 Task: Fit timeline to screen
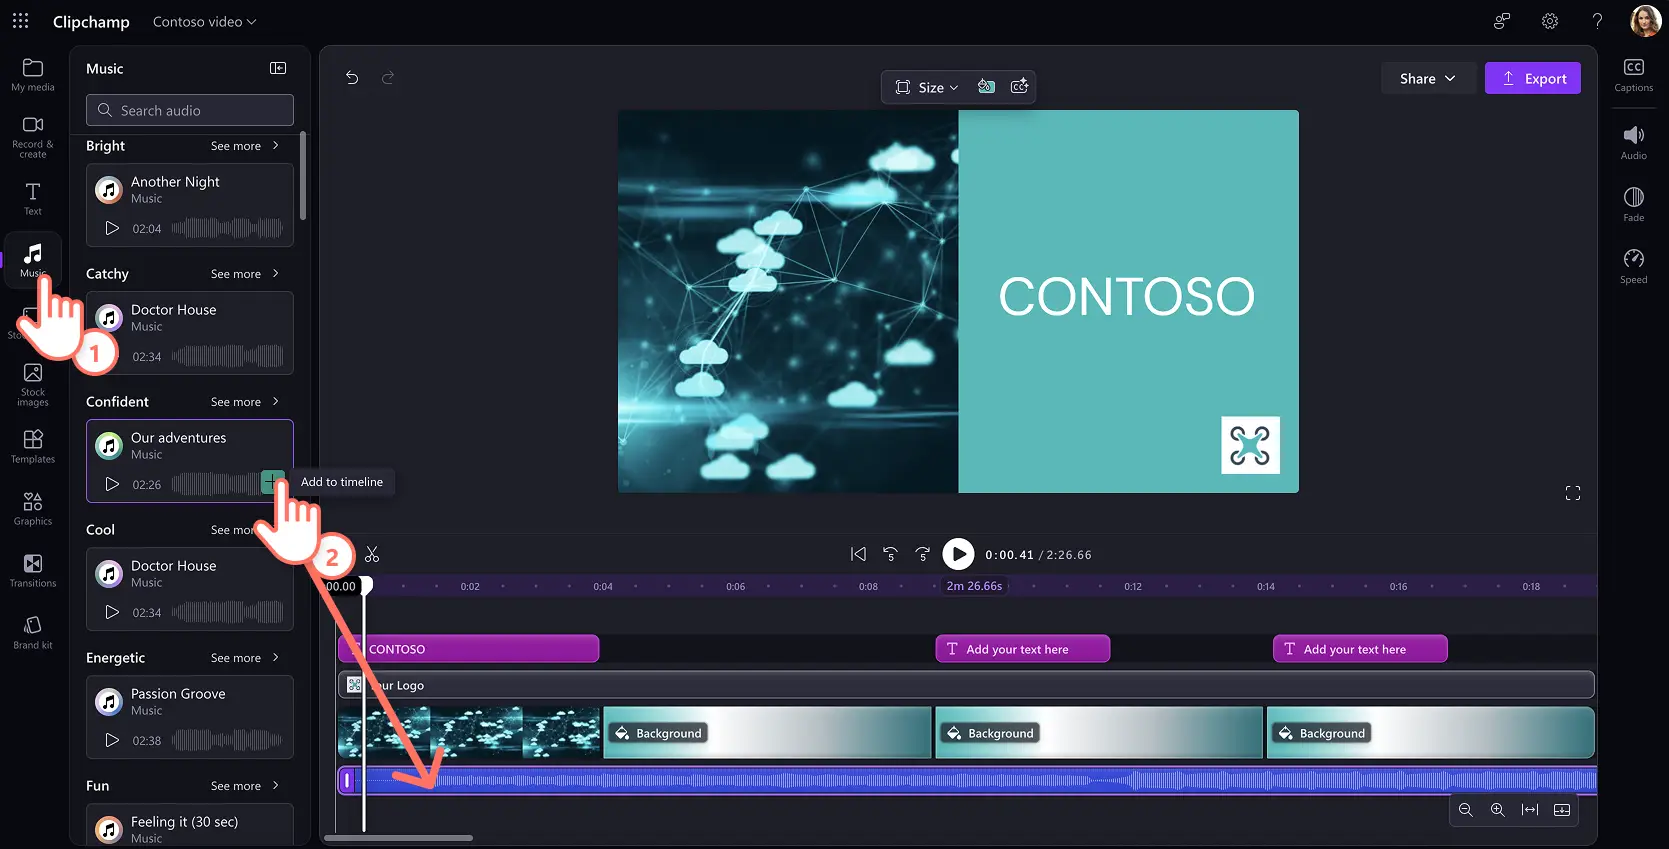(1530, 810)
